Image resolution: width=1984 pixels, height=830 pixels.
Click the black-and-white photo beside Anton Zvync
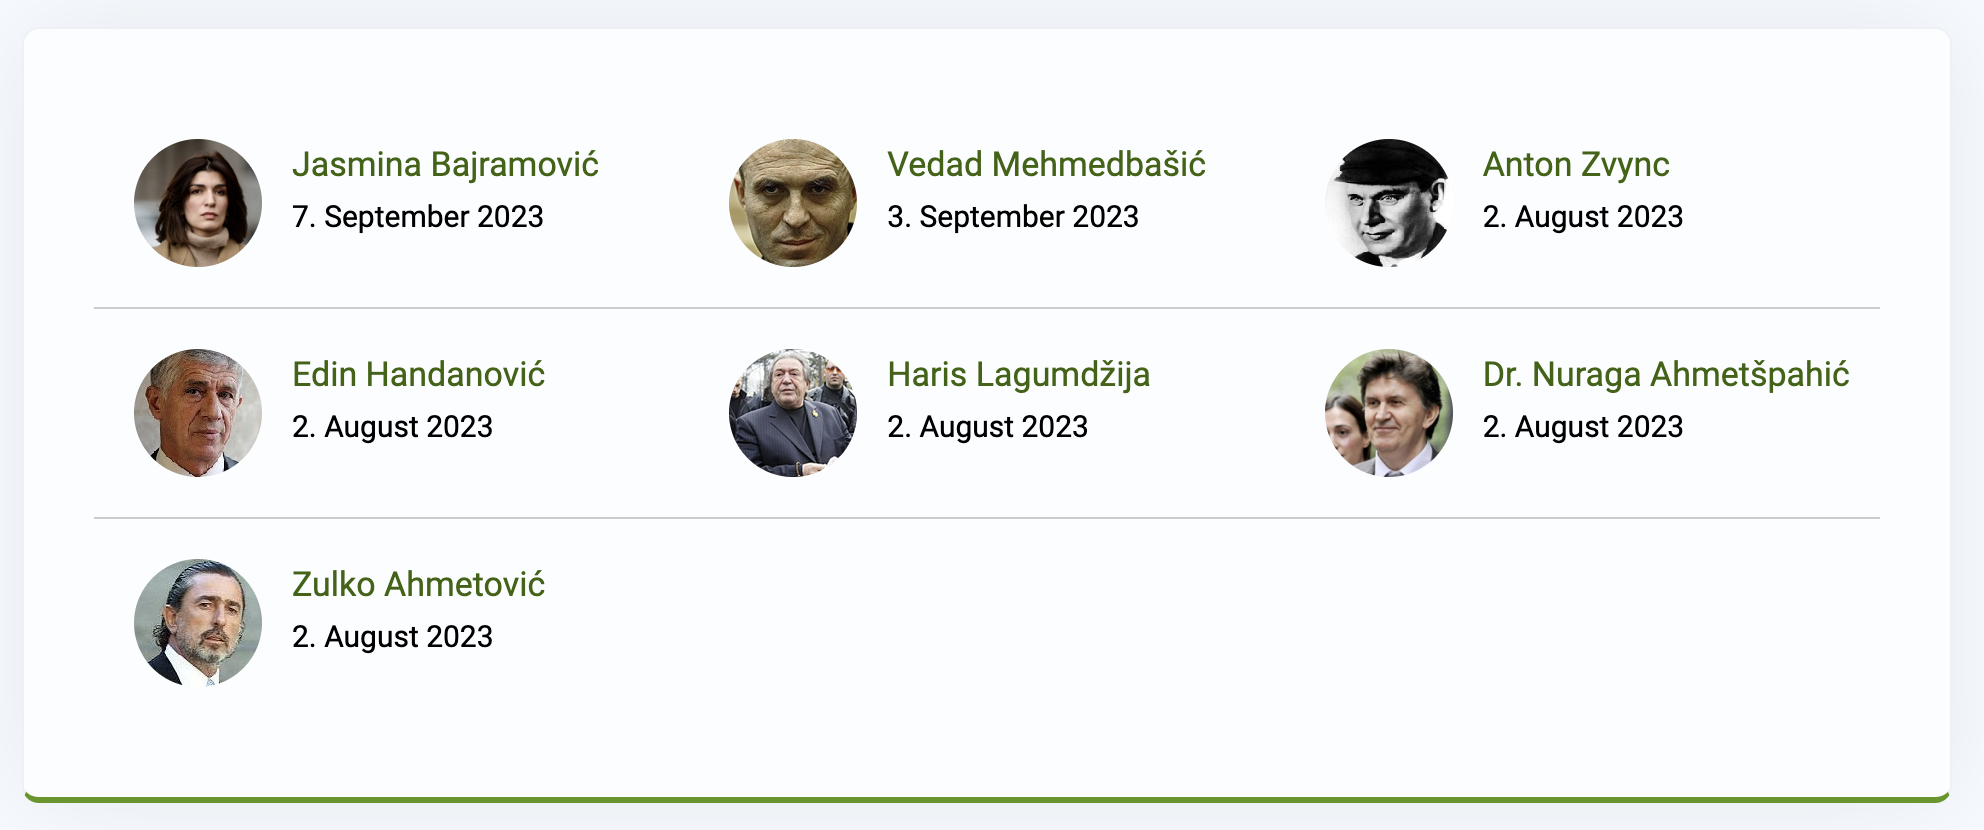(1388, 203)
